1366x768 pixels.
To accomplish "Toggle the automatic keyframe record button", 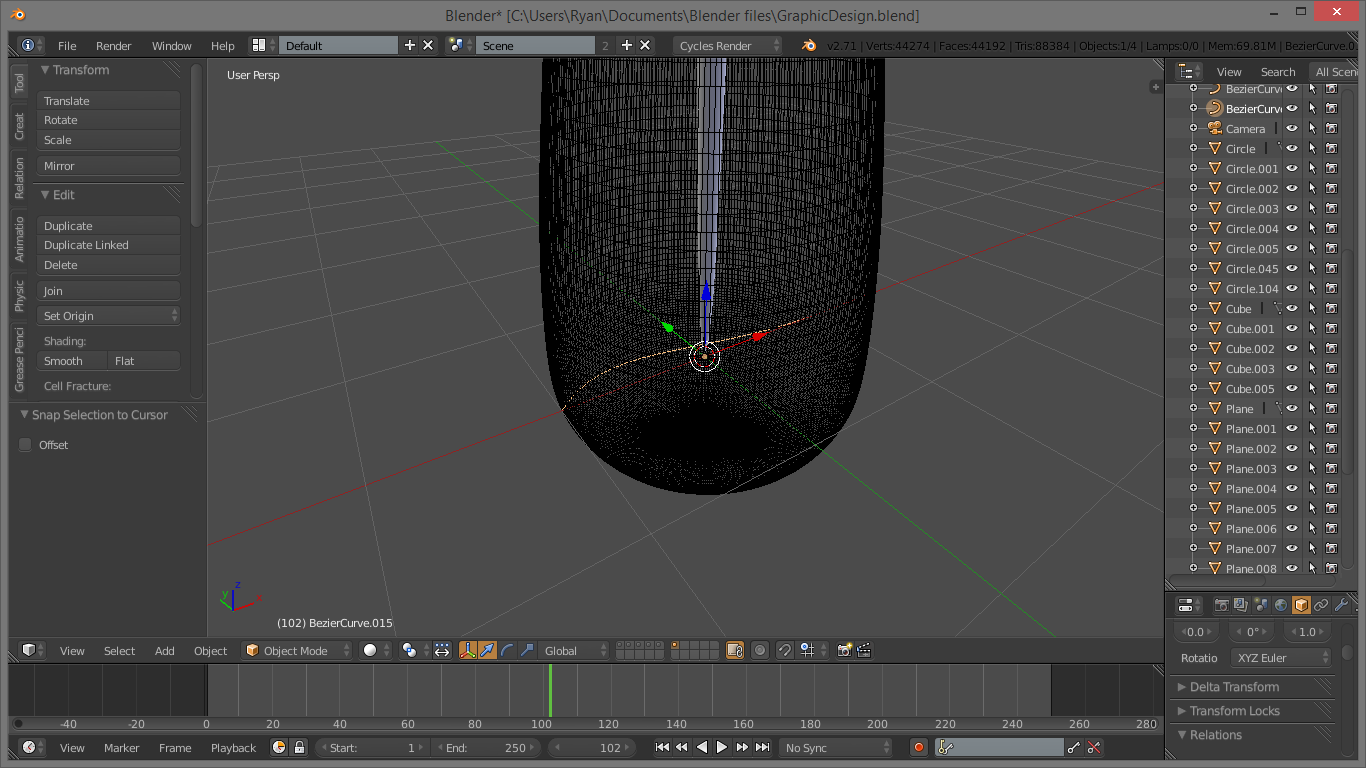I will [x=919, y=747].
